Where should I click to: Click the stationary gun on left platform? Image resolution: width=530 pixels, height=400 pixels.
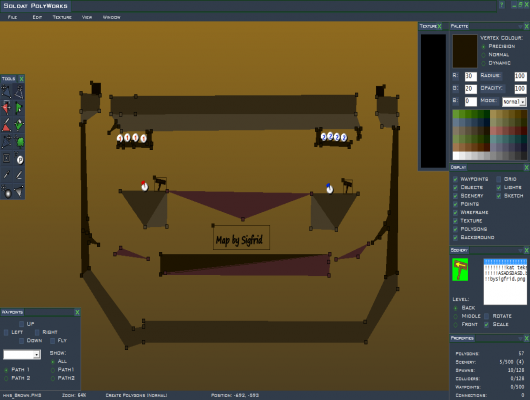[x=160, y=183]
